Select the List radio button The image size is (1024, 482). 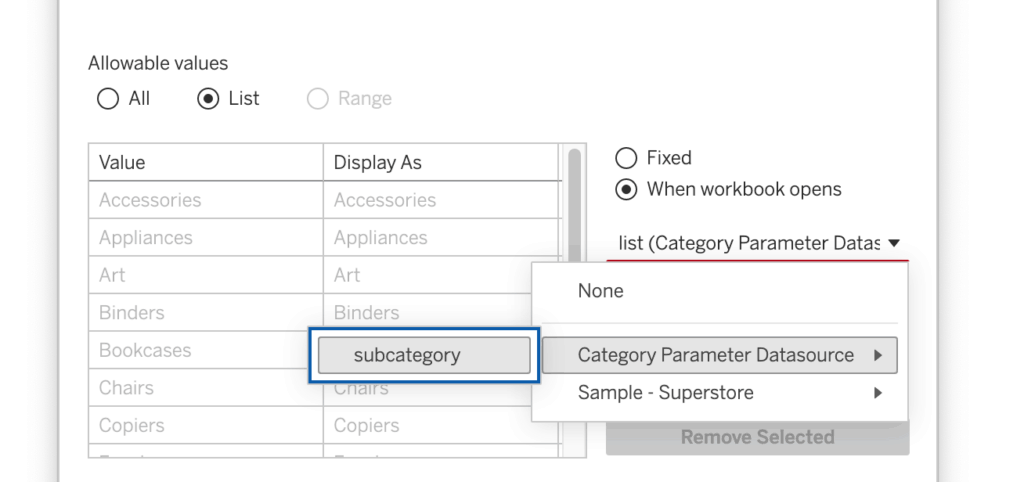(x=208, y=99)
